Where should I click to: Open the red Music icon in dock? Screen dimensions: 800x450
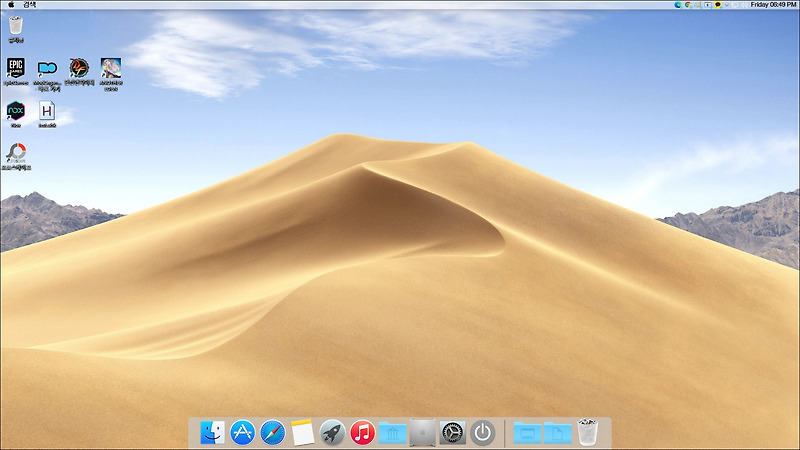[x=362, y=433]
